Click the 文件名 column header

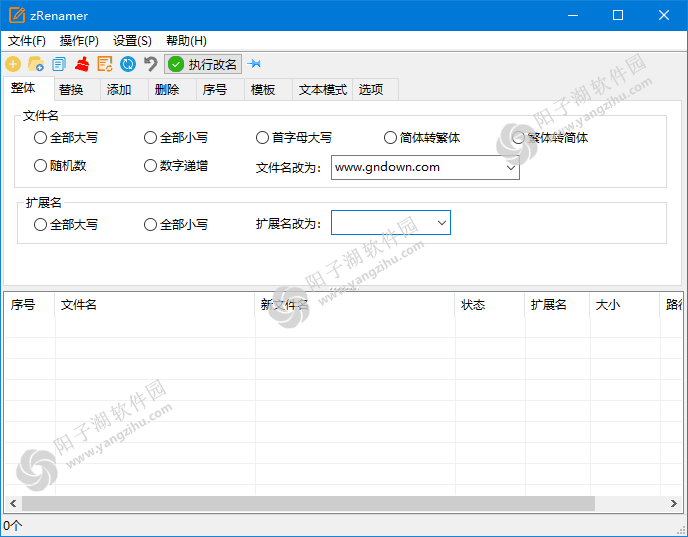point(154,304)
